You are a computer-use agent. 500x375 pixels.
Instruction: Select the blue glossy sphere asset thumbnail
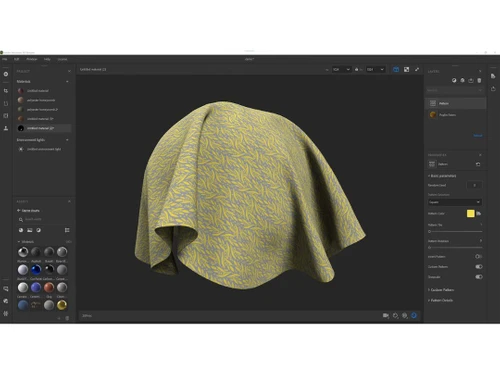click(x=36, y=269)
